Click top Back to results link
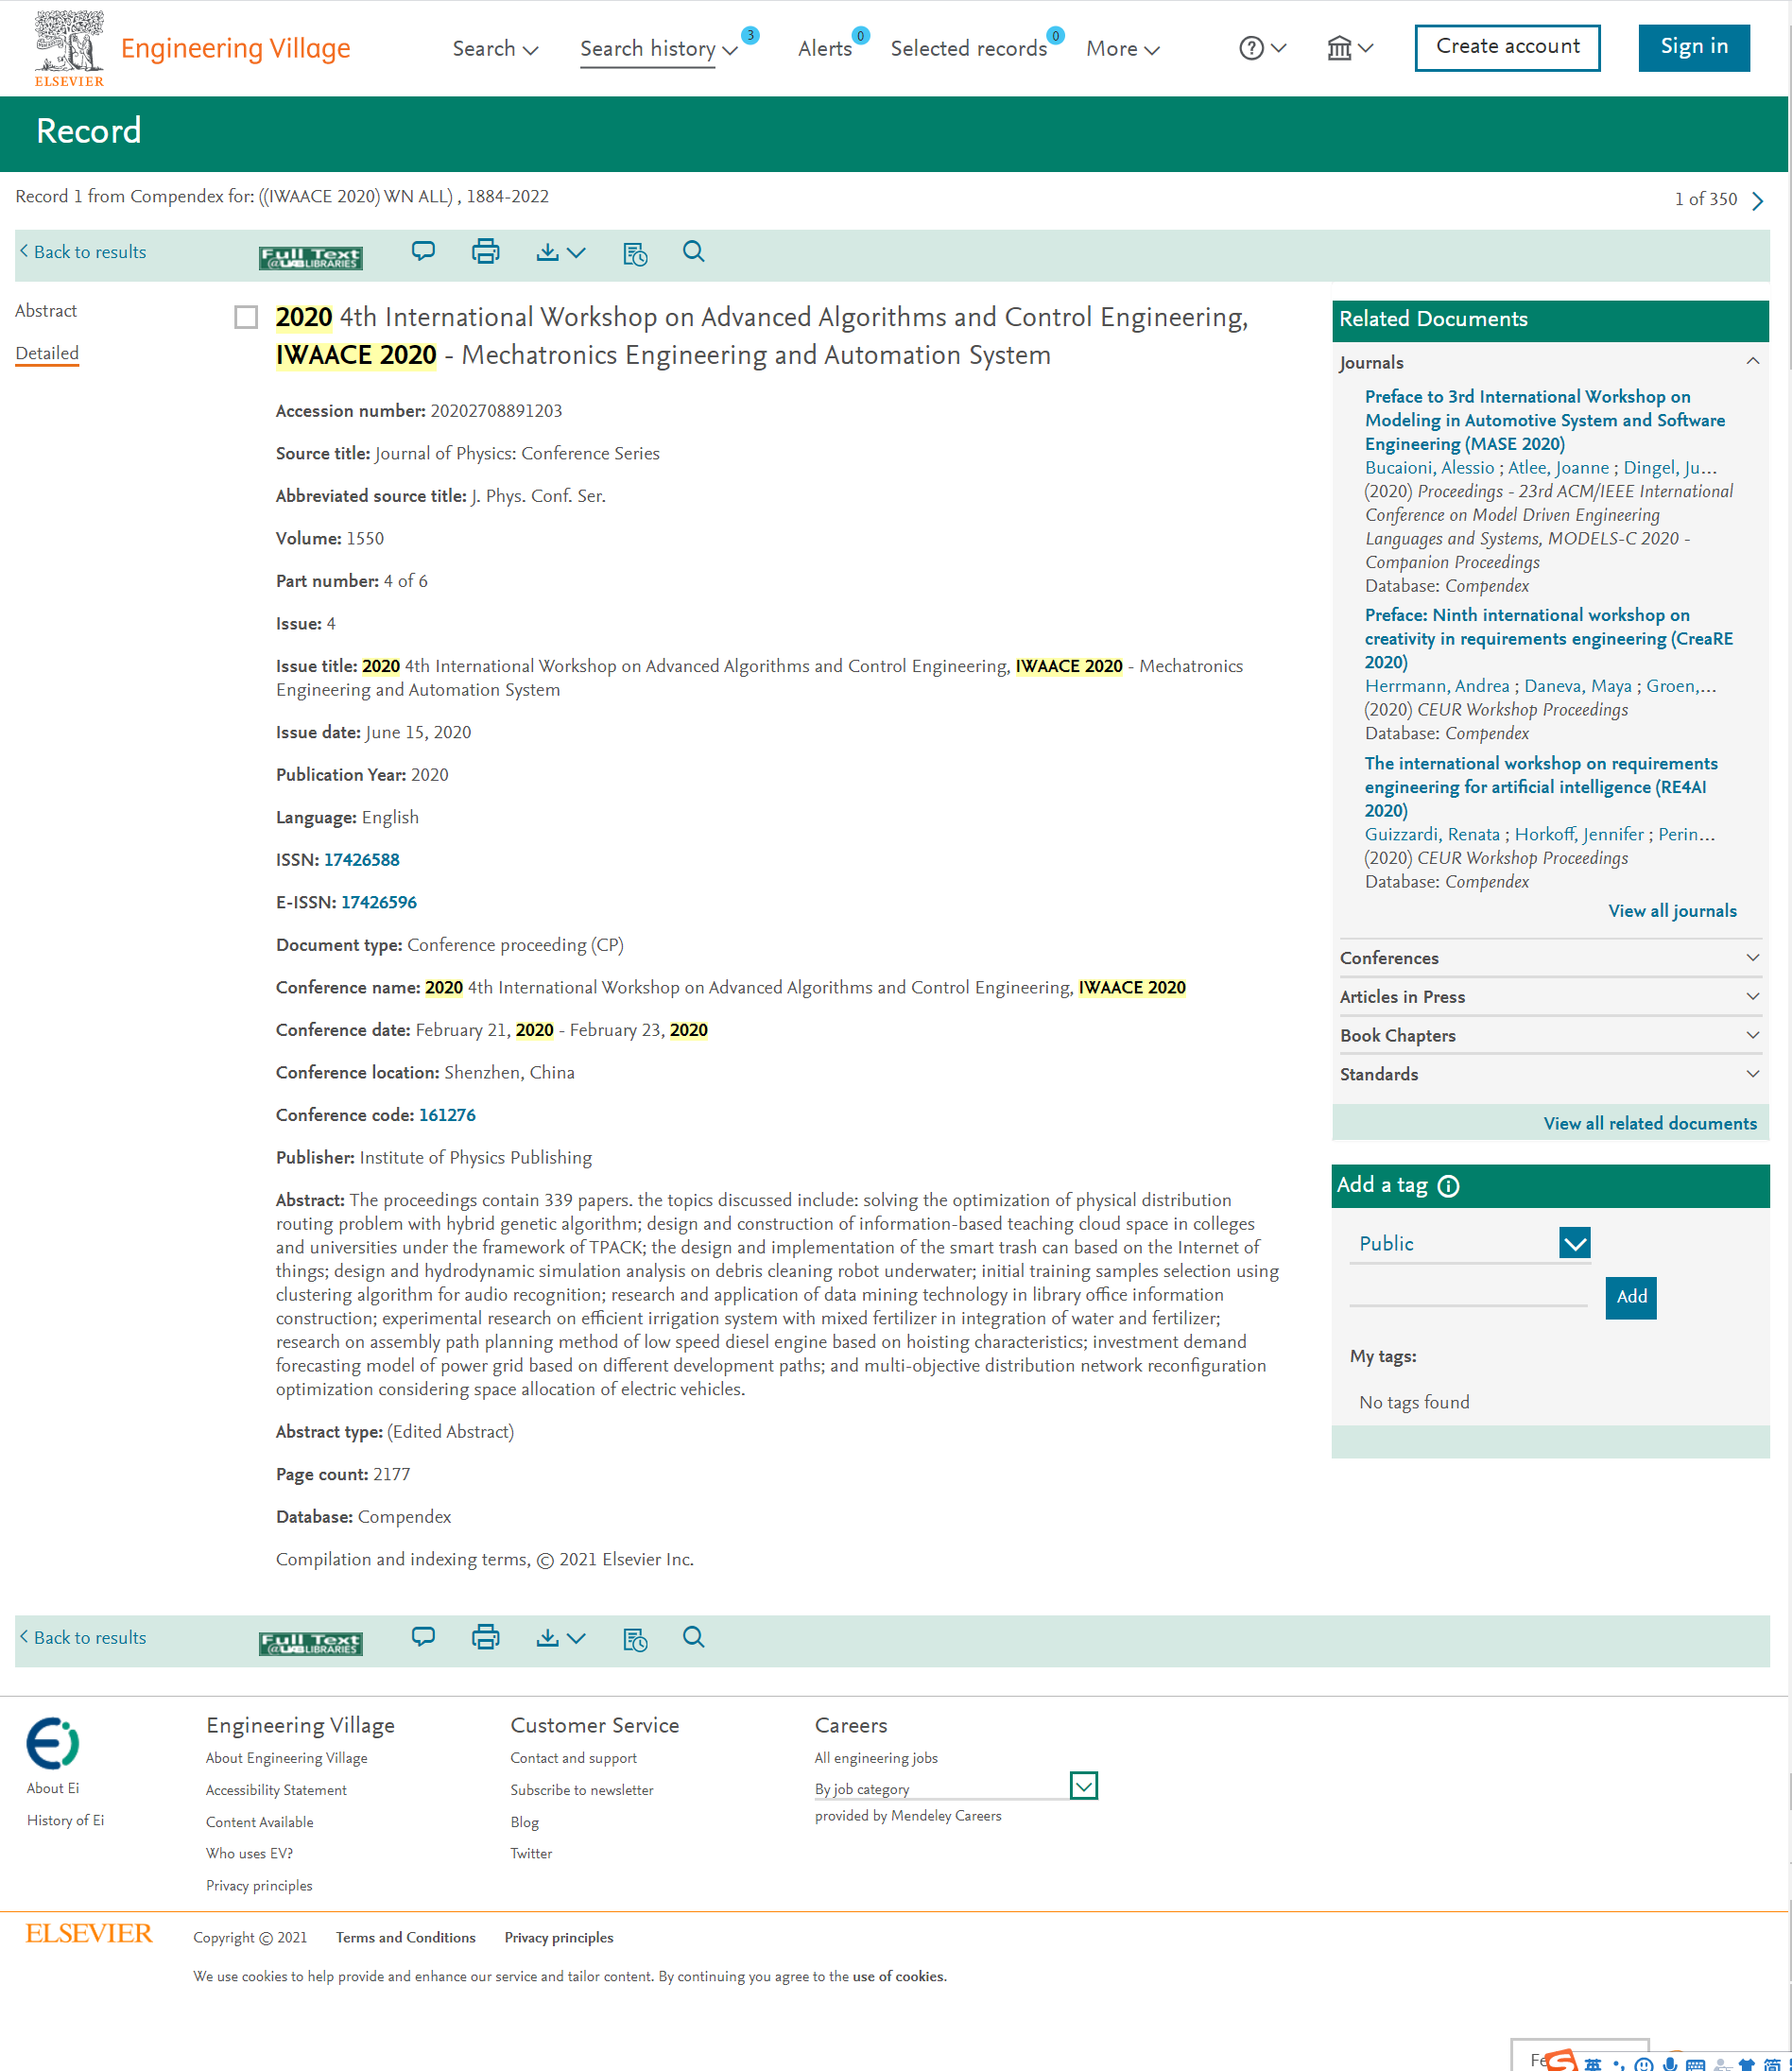 (83, 252)
